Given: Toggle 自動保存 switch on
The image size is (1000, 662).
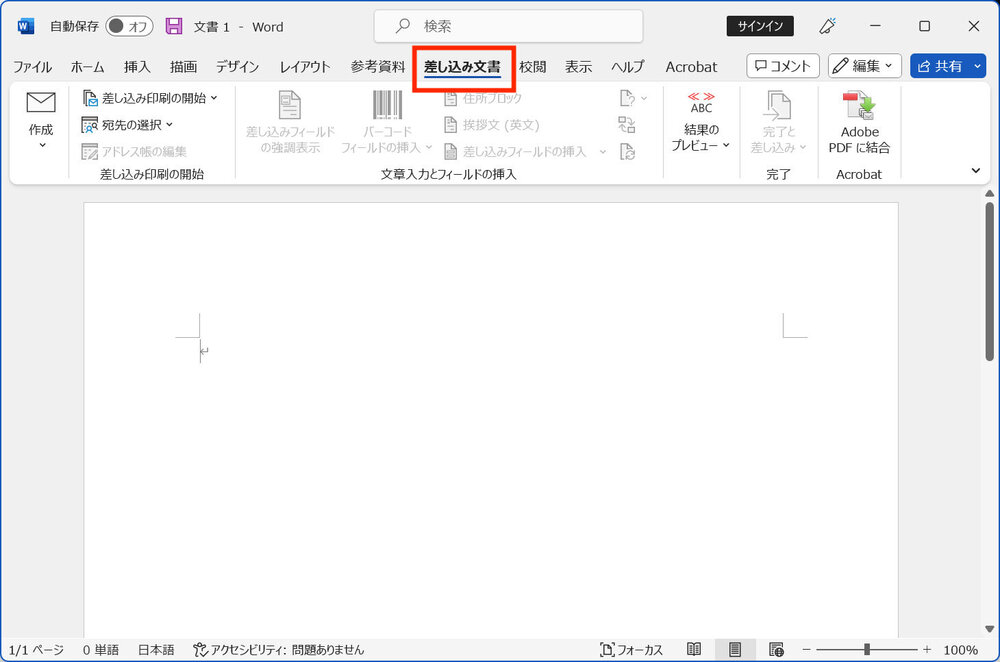Looking at the screenshot, I should [x=129, y=27].
